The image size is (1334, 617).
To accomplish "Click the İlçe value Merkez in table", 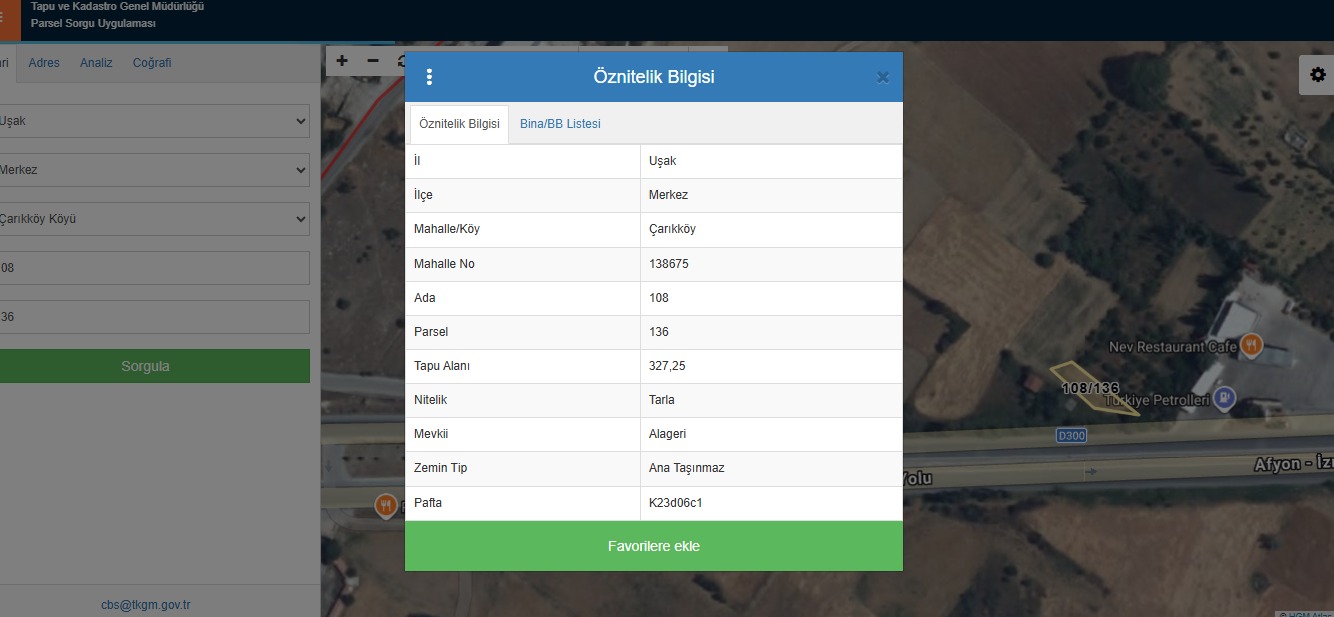I will point(668,195).
